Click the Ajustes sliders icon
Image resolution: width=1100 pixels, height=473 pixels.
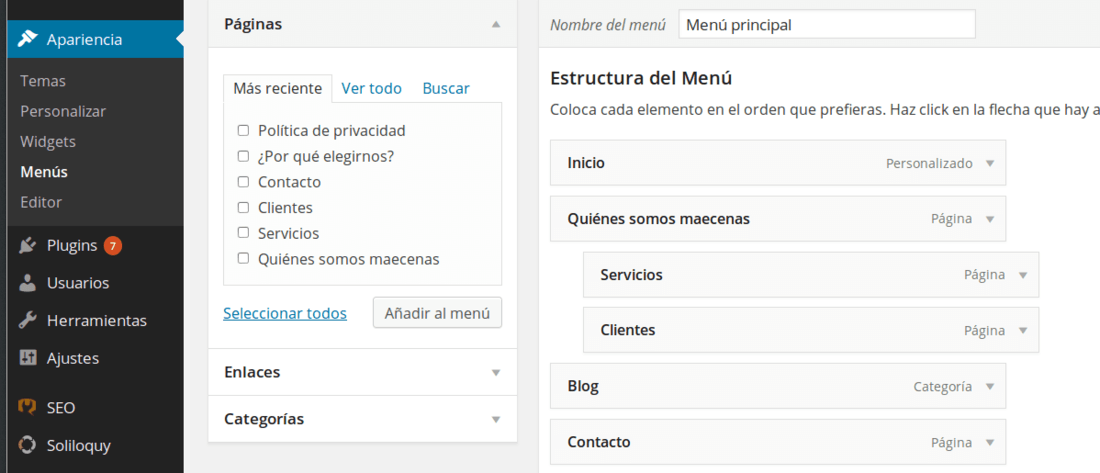point(28,358)
